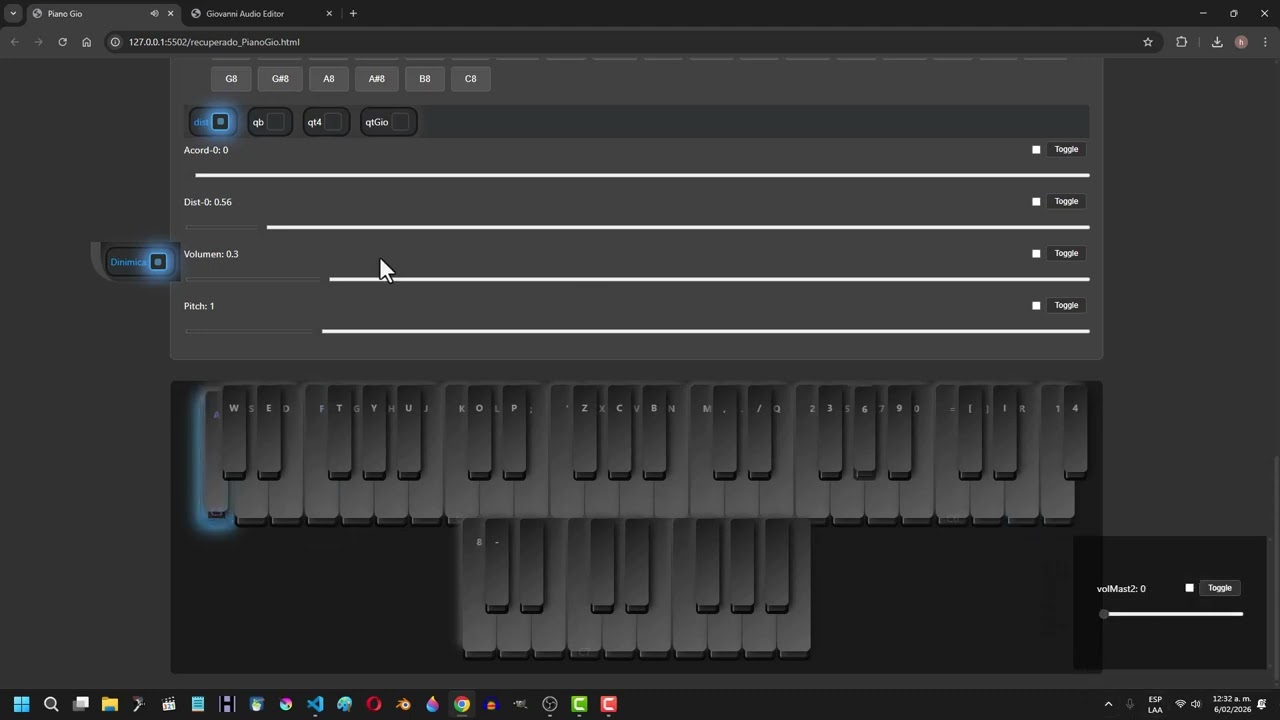Open Opera browser from the taskbar
This screenshot has width=1280, height=720.
point(374,704)
